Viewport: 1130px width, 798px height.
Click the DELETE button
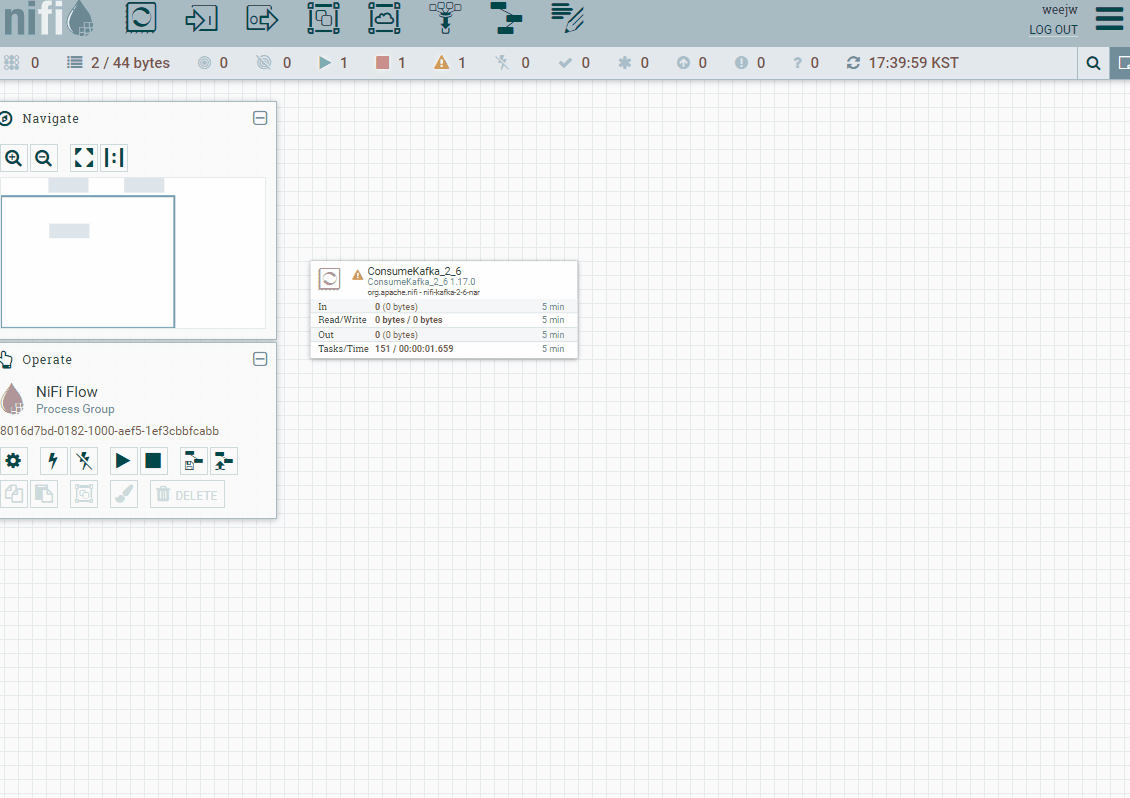[187, 495]
